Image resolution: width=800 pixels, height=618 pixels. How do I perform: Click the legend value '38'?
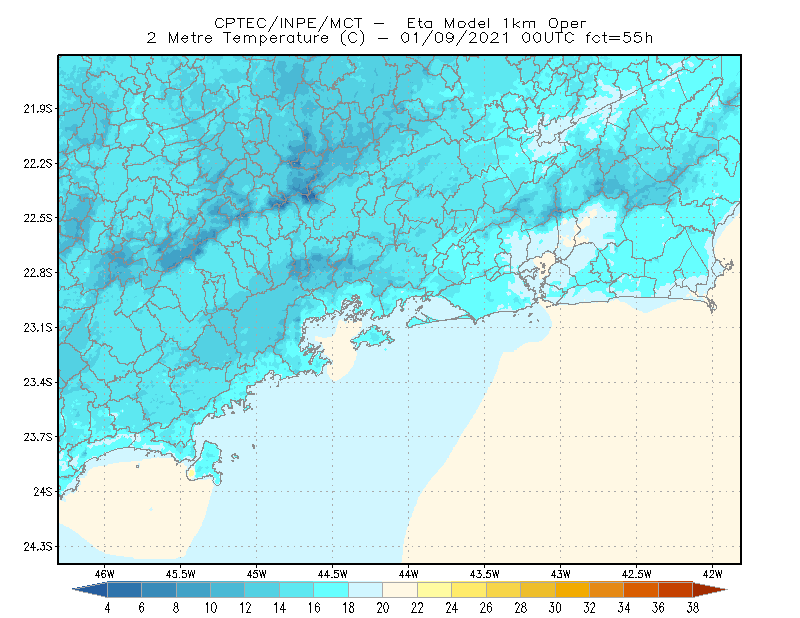[693, 608]
